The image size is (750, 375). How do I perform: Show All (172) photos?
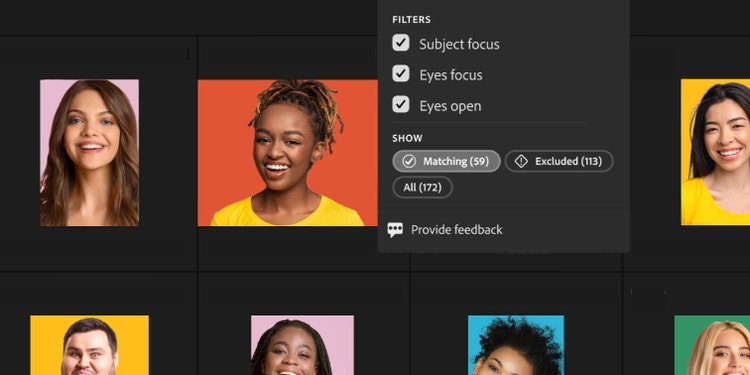[x=422, y=188]
